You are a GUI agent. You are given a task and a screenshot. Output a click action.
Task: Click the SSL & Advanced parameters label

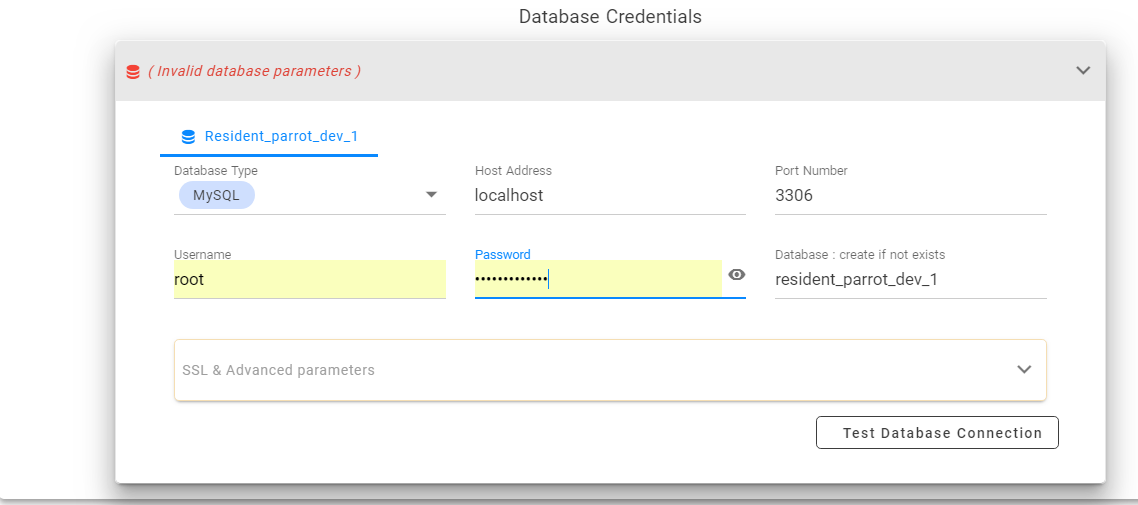pyautogui.click(x=279, y=370)
